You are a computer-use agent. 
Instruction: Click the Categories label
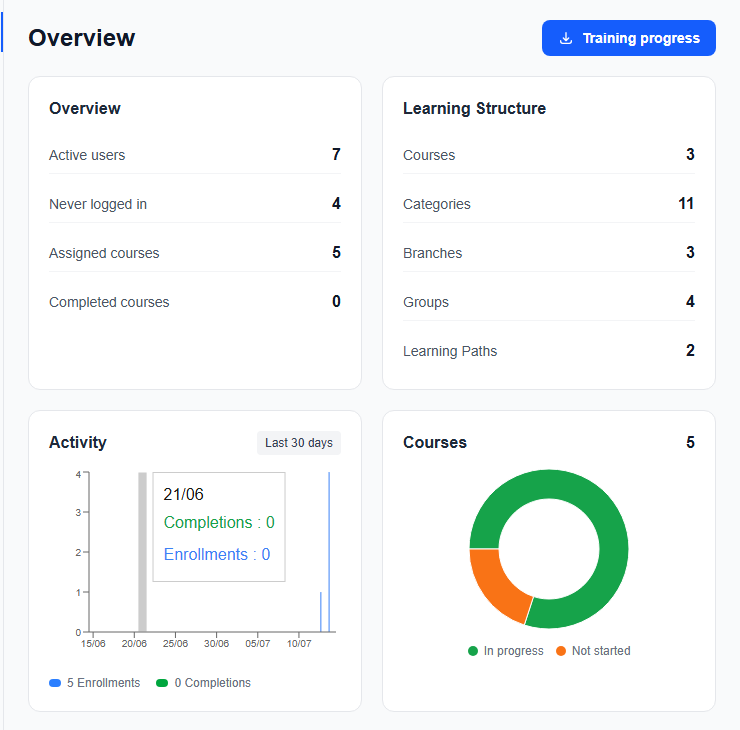tap(437, 204)
